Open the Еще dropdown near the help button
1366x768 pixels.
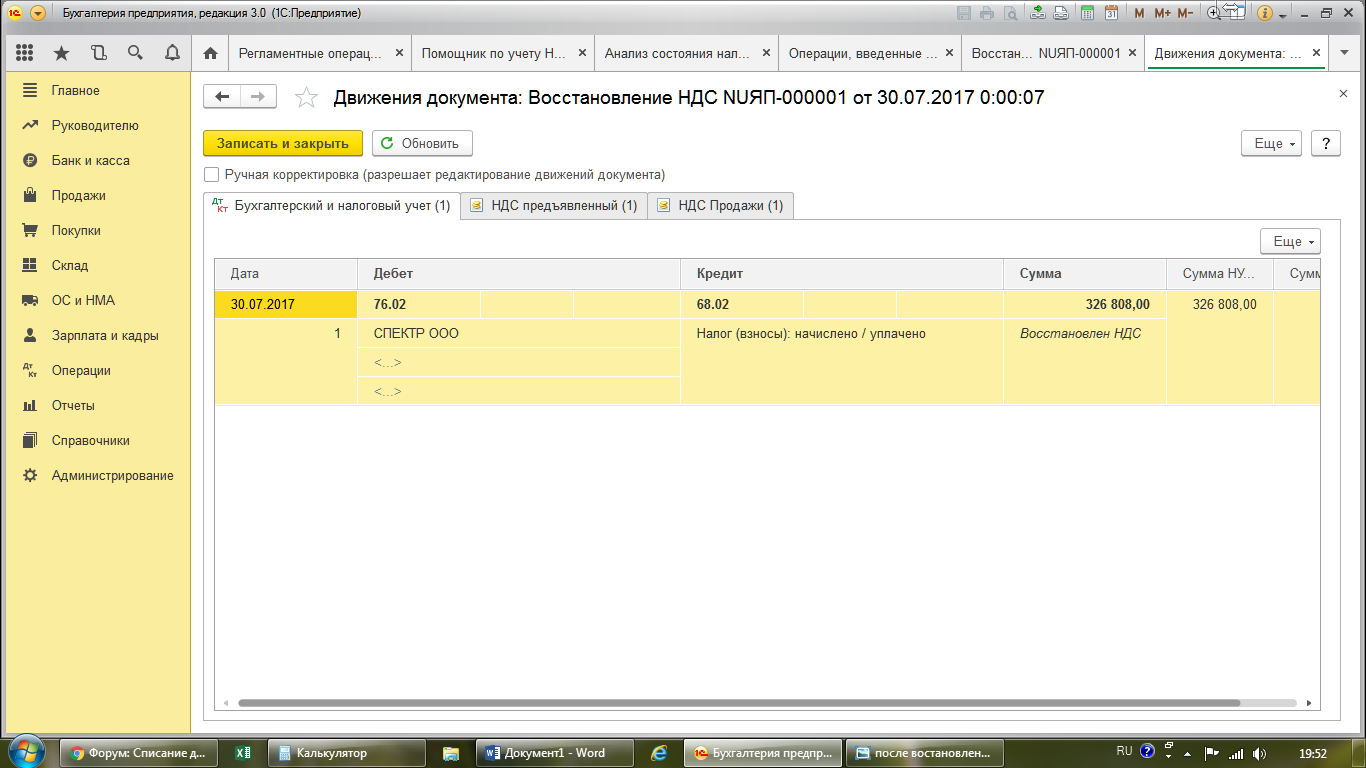(1271, 143)
